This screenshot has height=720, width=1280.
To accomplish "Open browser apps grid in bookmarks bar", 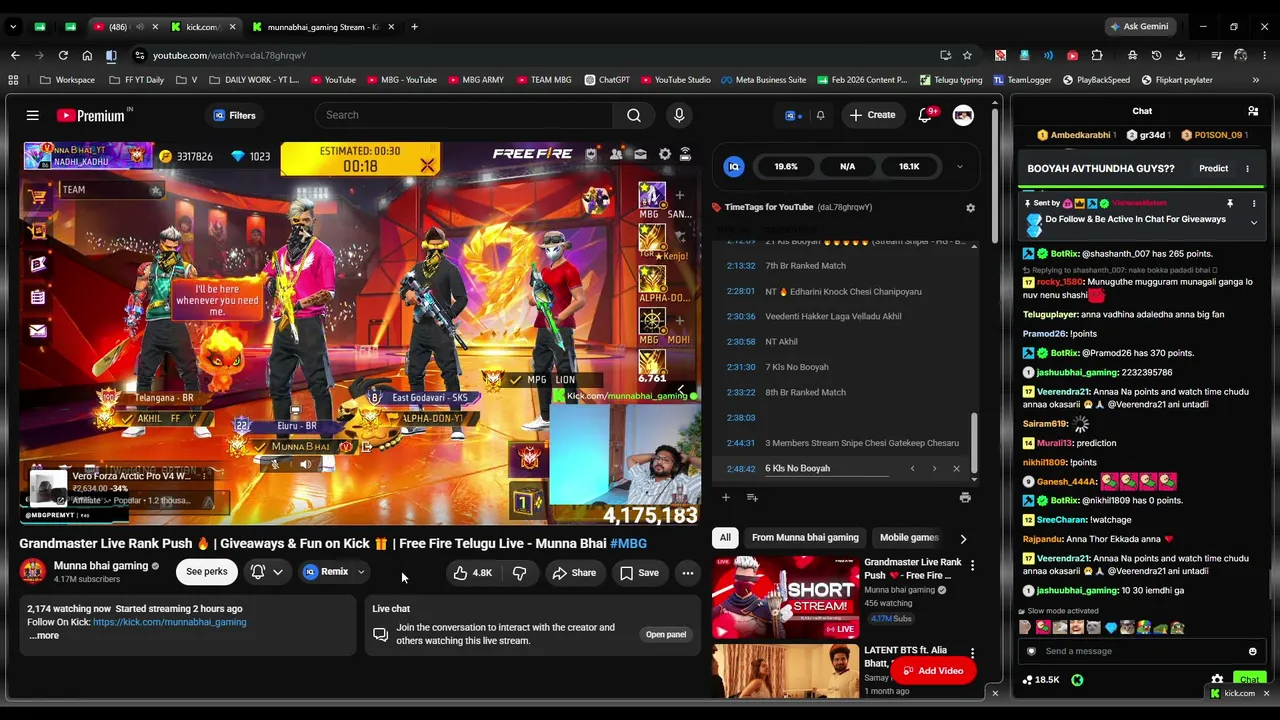I will [13, 80].
